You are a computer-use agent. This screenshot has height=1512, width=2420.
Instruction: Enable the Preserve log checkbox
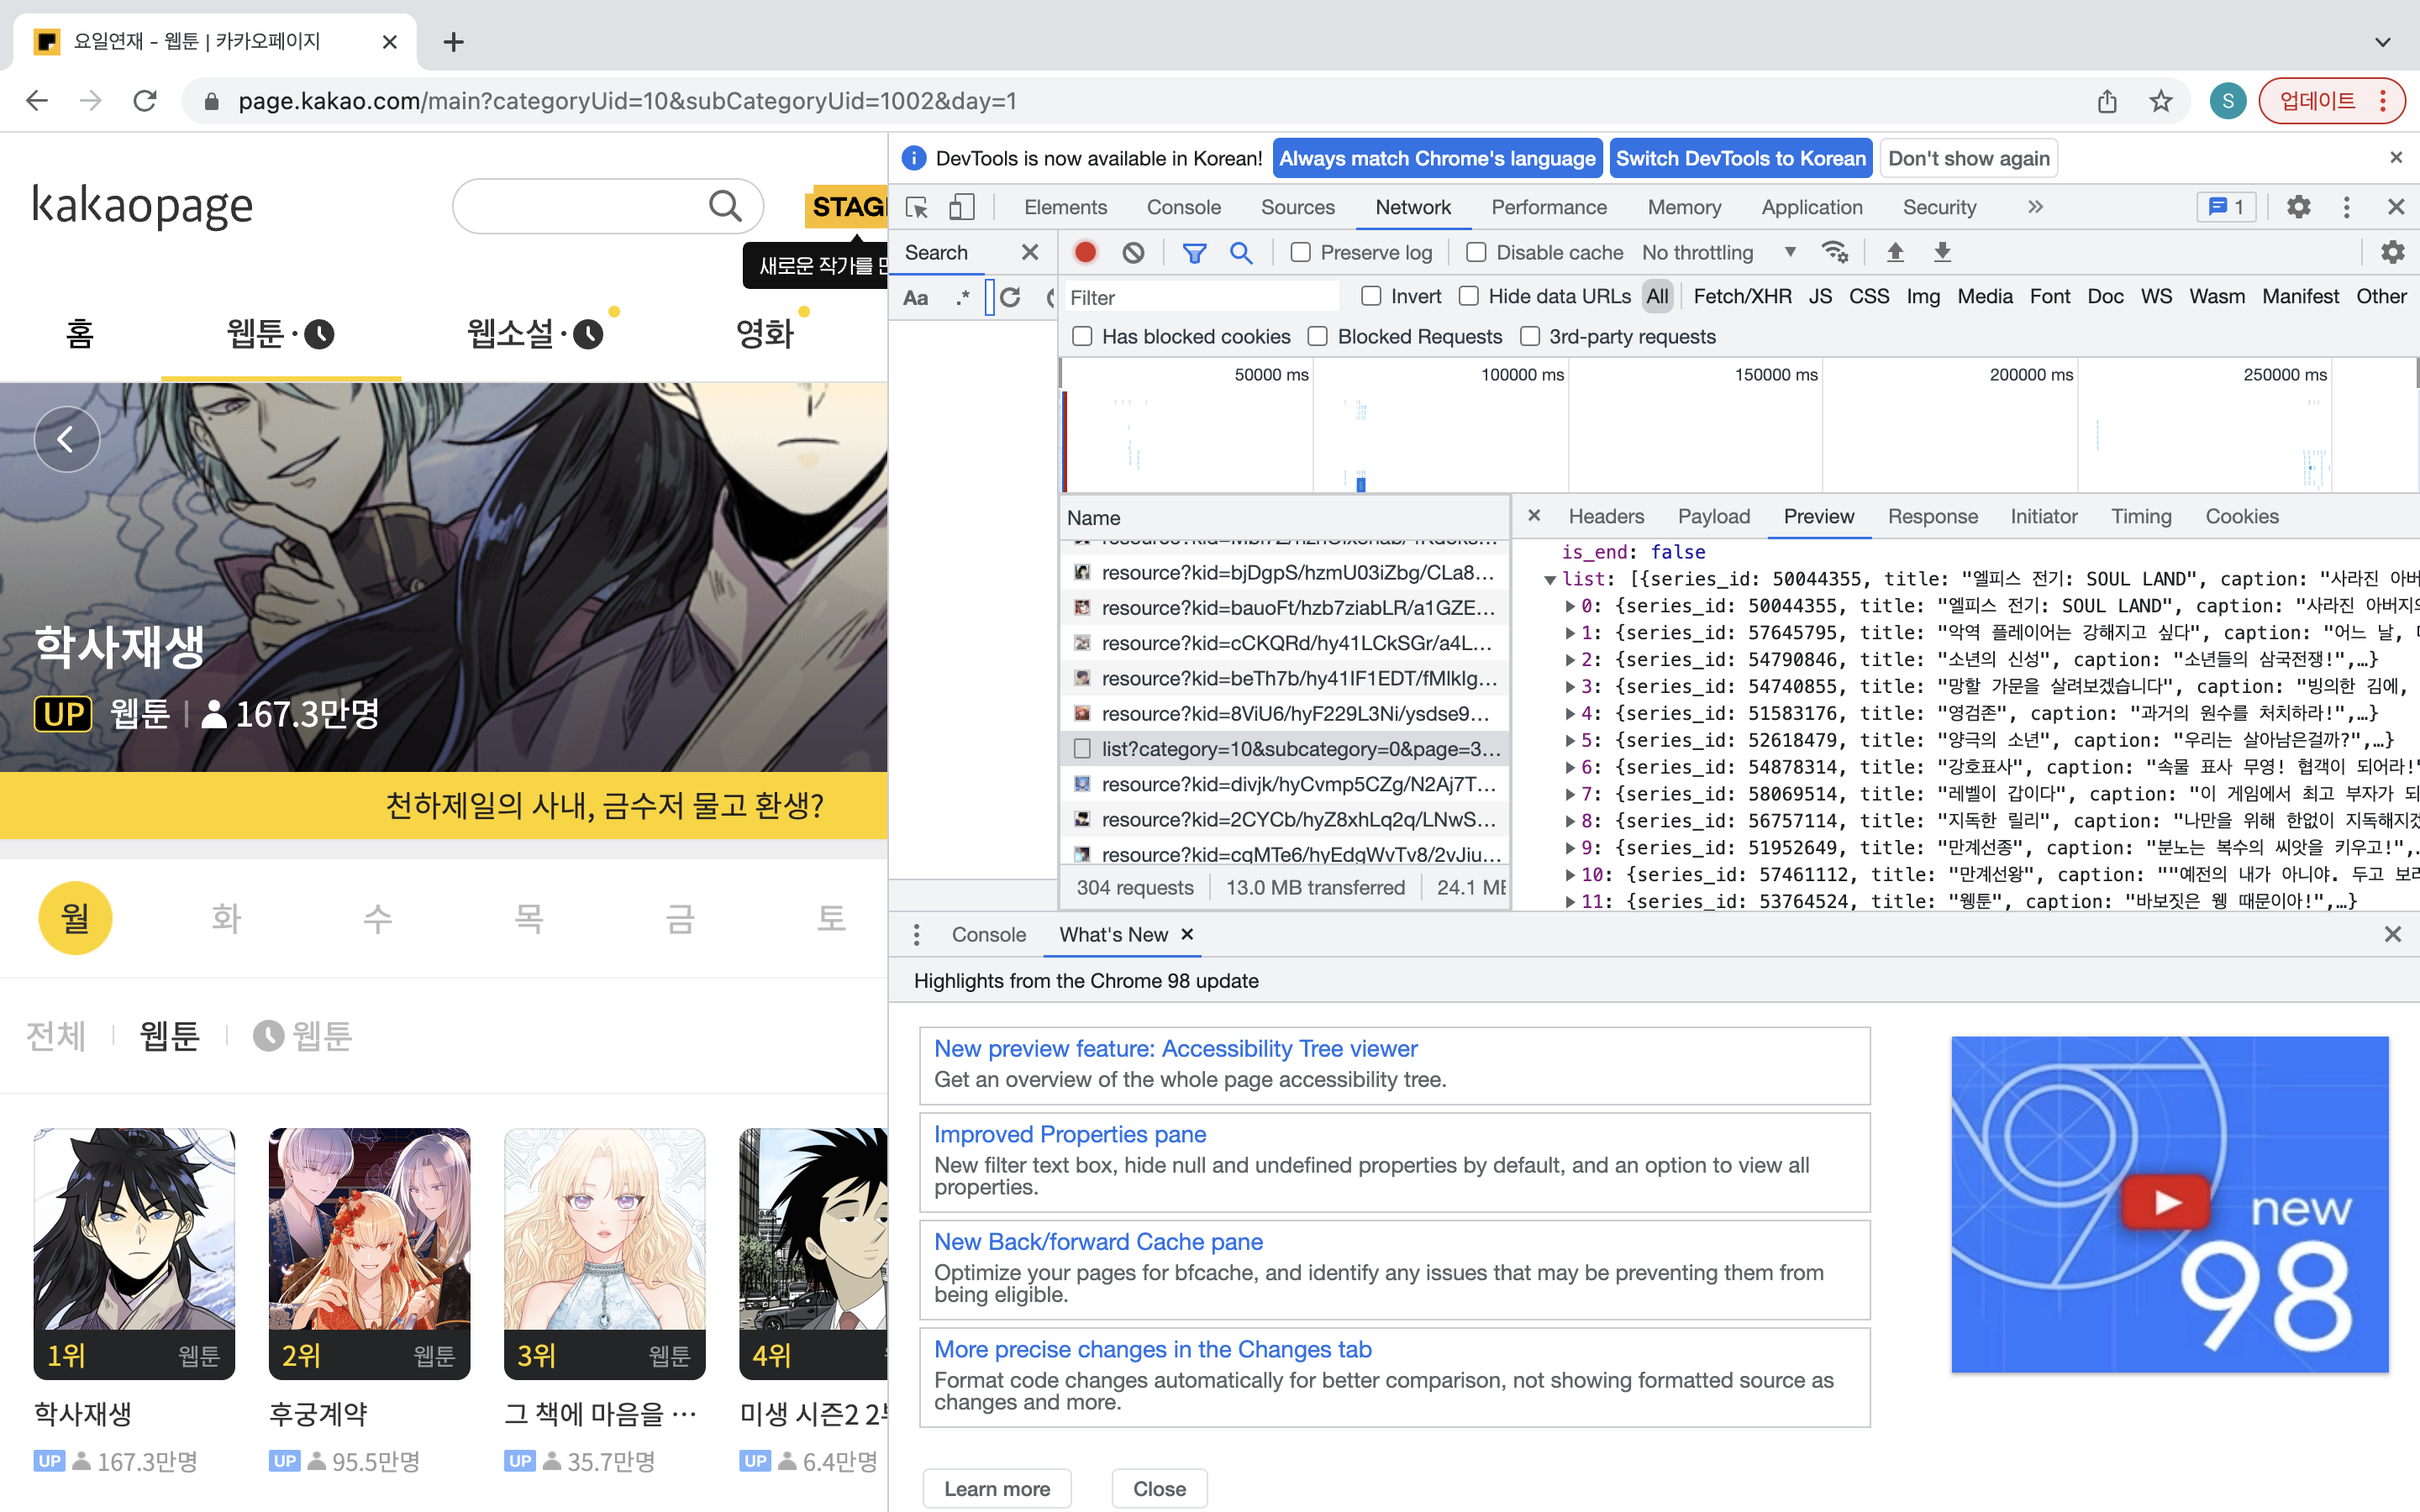[1300, 252]
